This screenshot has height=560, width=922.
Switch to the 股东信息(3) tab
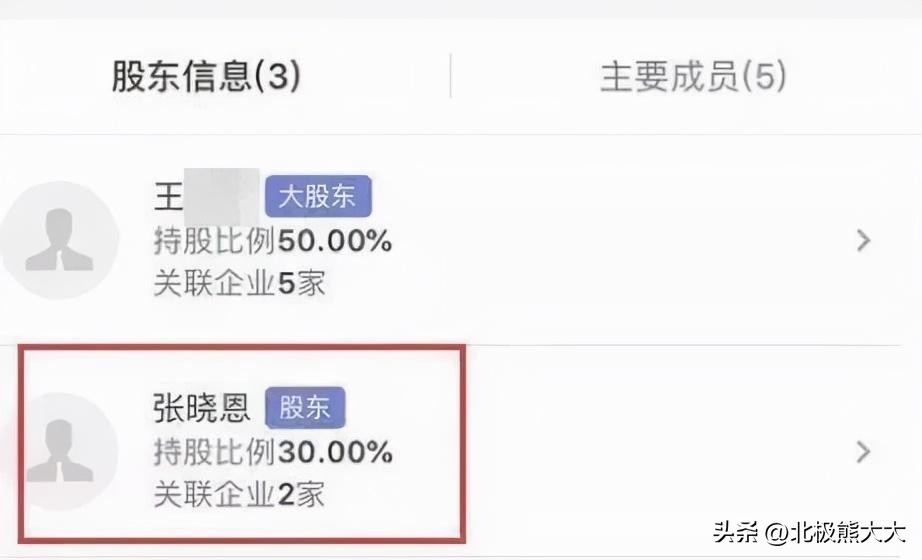point(206,77)
